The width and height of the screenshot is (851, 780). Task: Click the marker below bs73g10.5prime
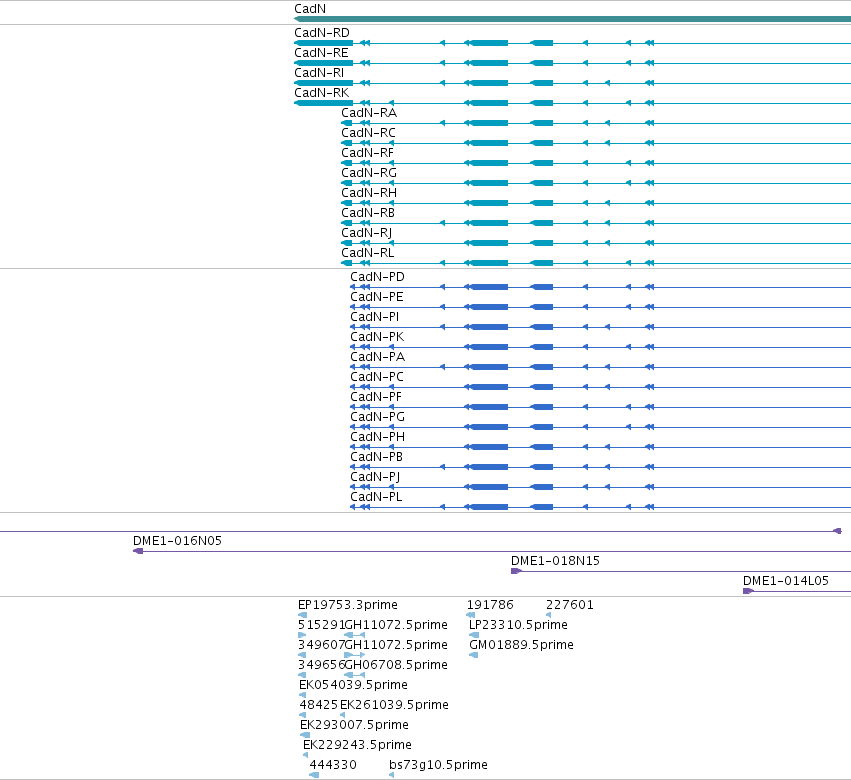pos(392,775)
